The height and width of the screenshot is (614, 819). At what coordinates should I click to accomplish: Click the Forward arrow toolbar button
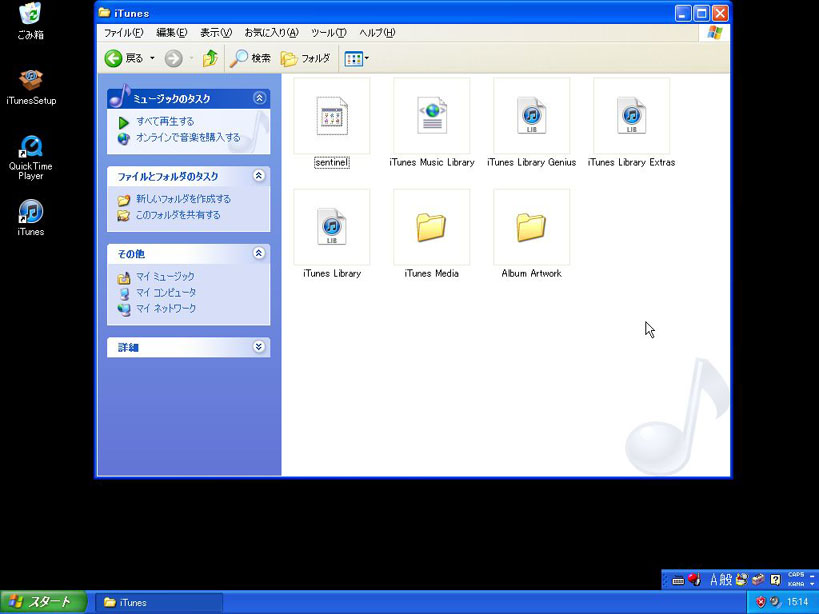click(174, 58)
